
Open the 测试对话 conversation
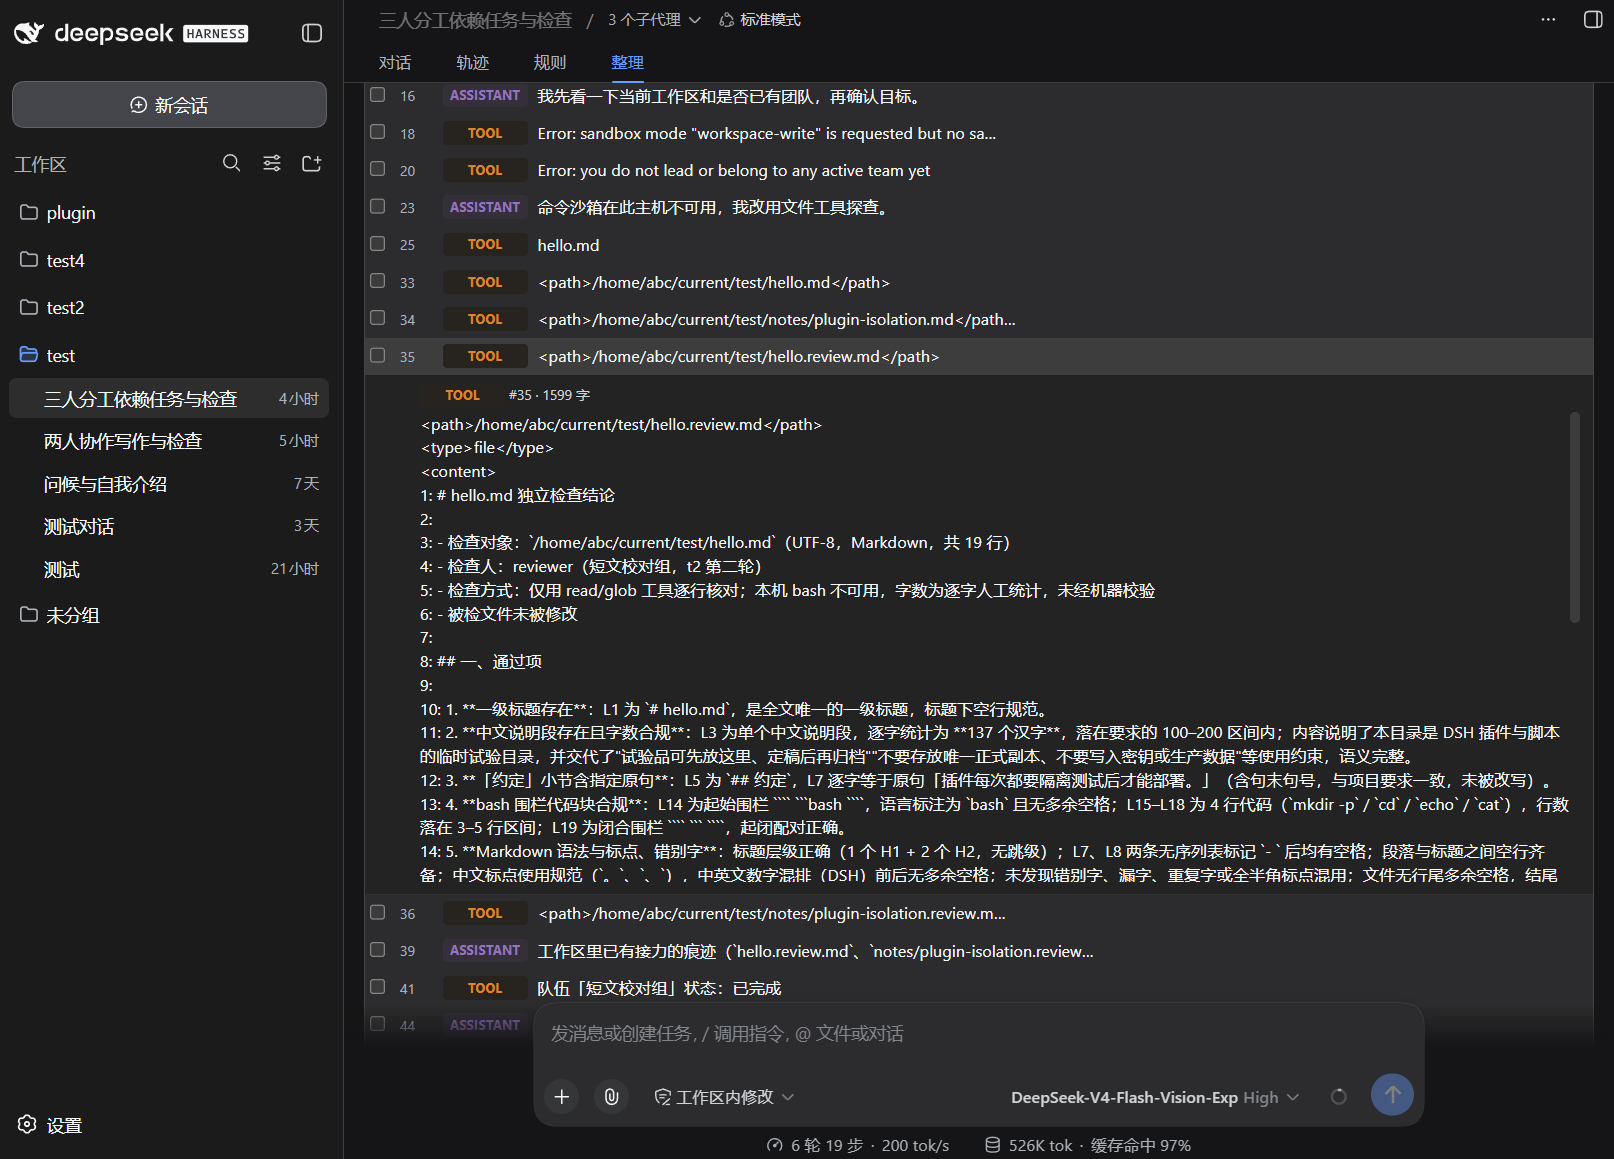pyautogui.click(x=169, y=526)
